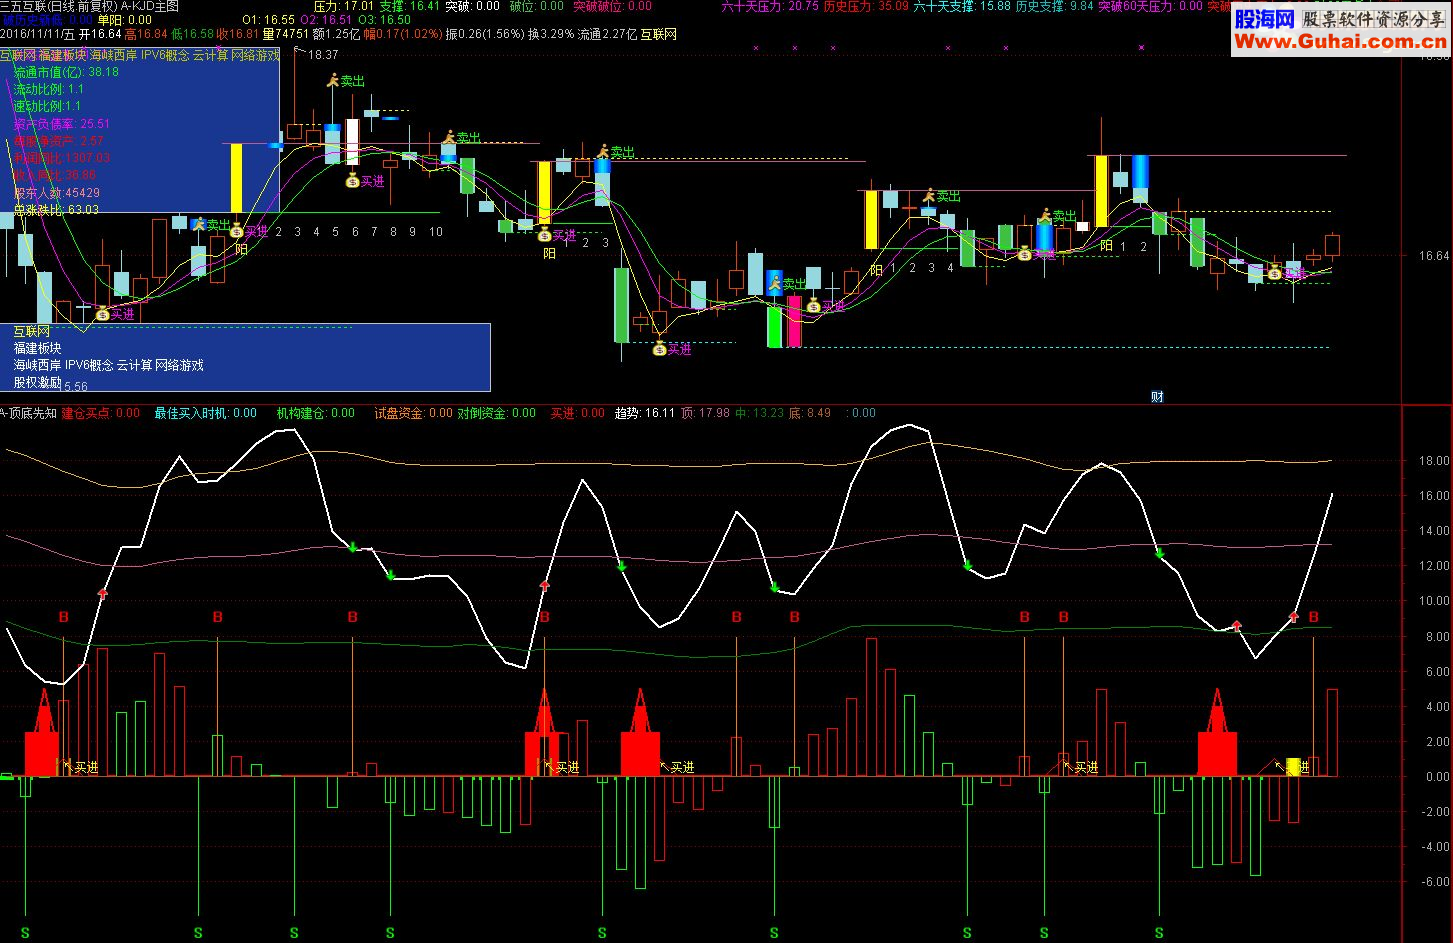The height and width of the screenshot is (943, 1453).
Task: Click the lowest 买进 money bag on the main chart
Action: tap(659, 349)
